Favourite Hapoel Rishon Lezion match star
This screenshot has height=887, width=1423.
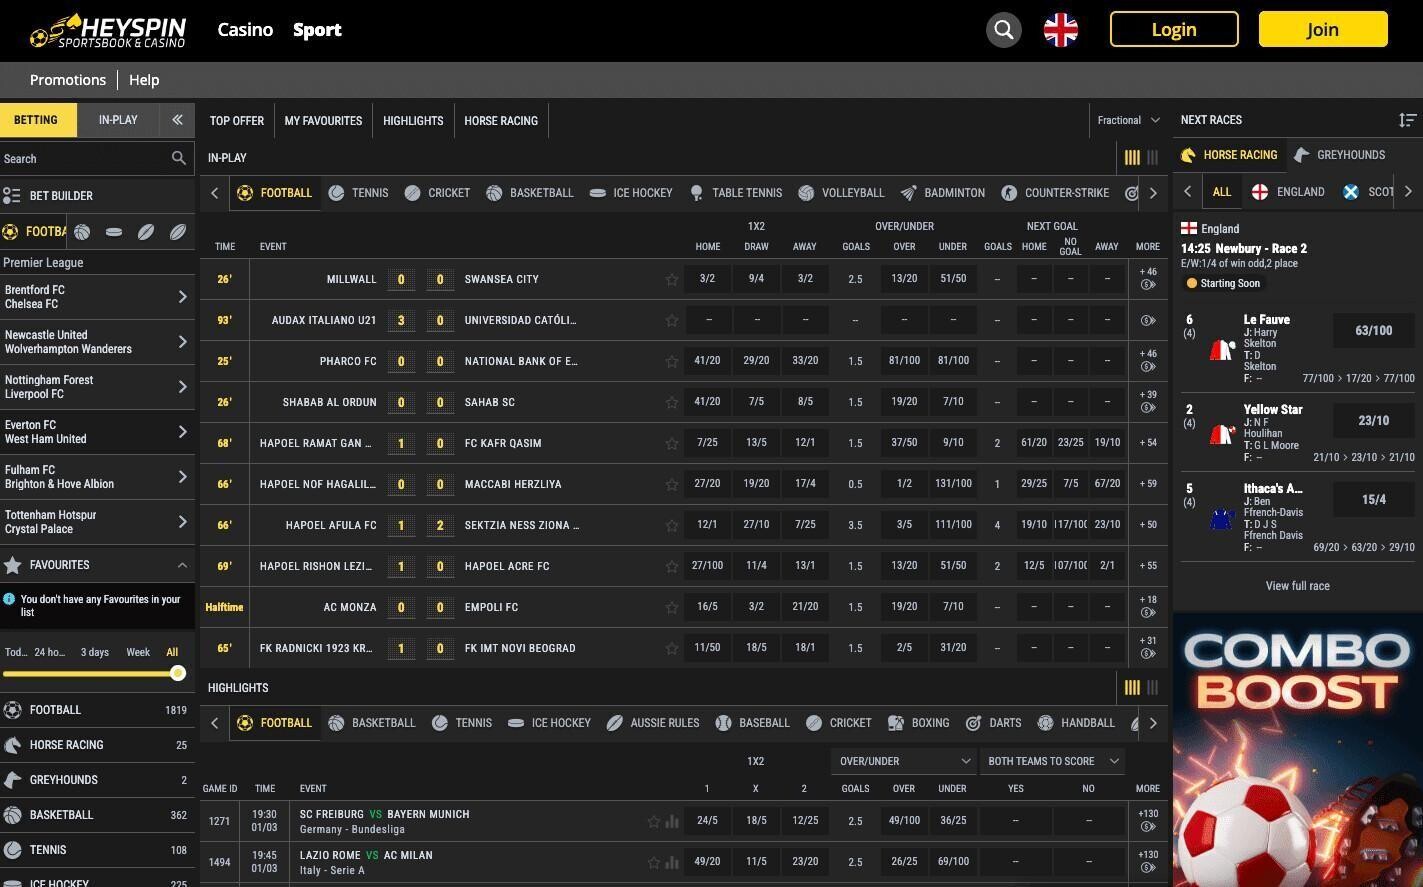coord(672,567)
